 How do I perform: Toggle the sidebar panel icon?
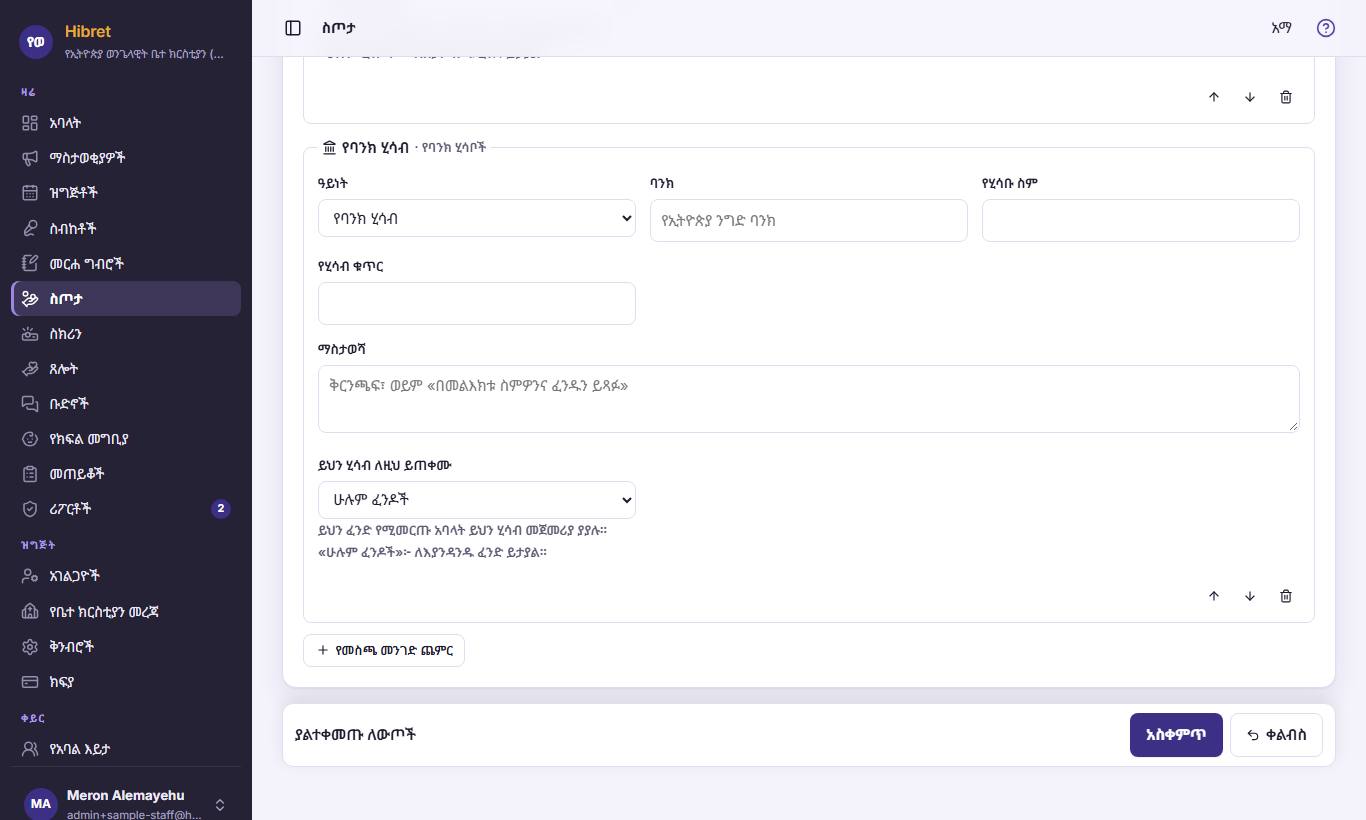pyautogui.click(x=293, y=28)
